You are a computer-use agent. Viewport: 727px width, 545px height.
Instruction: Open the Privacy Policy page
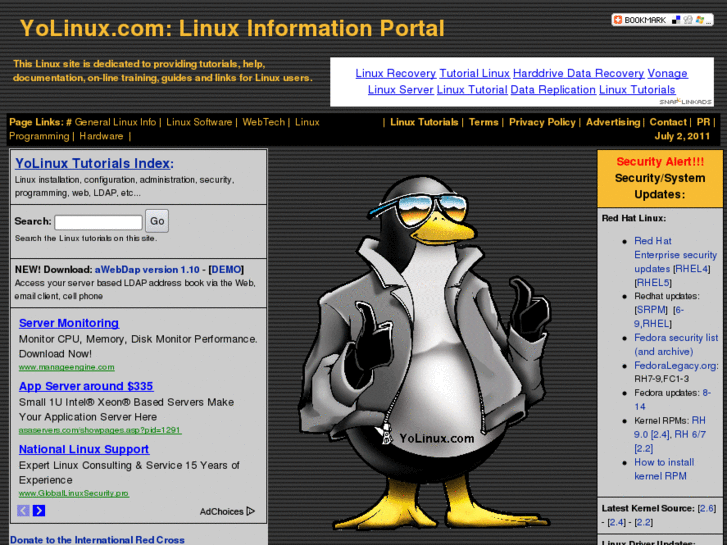[542, 122]
